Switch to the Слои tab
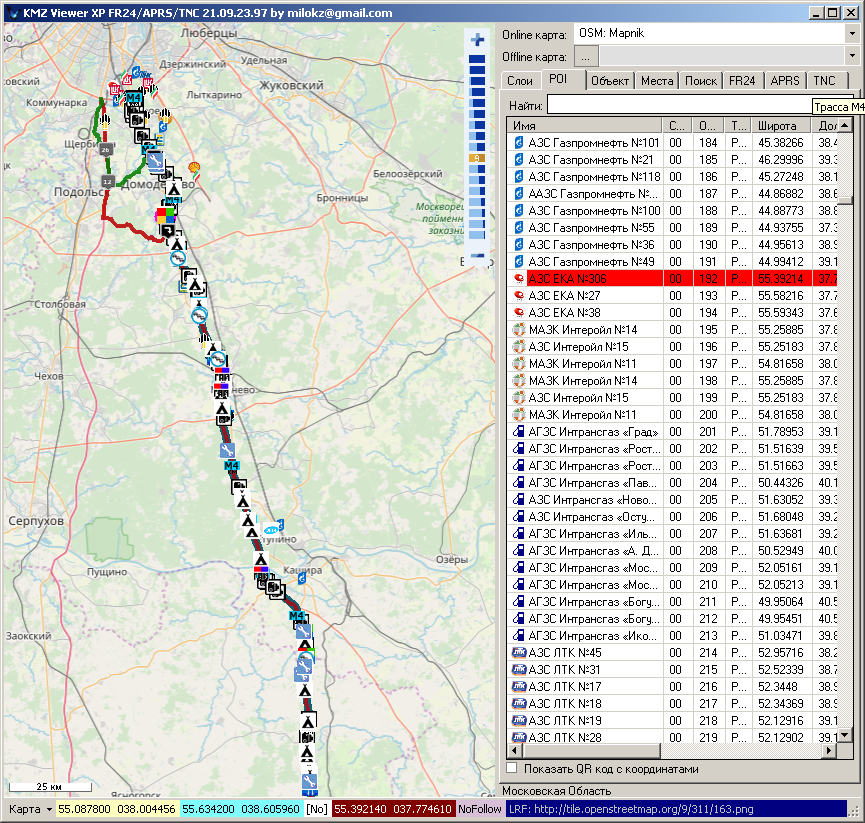 point(520,81)
